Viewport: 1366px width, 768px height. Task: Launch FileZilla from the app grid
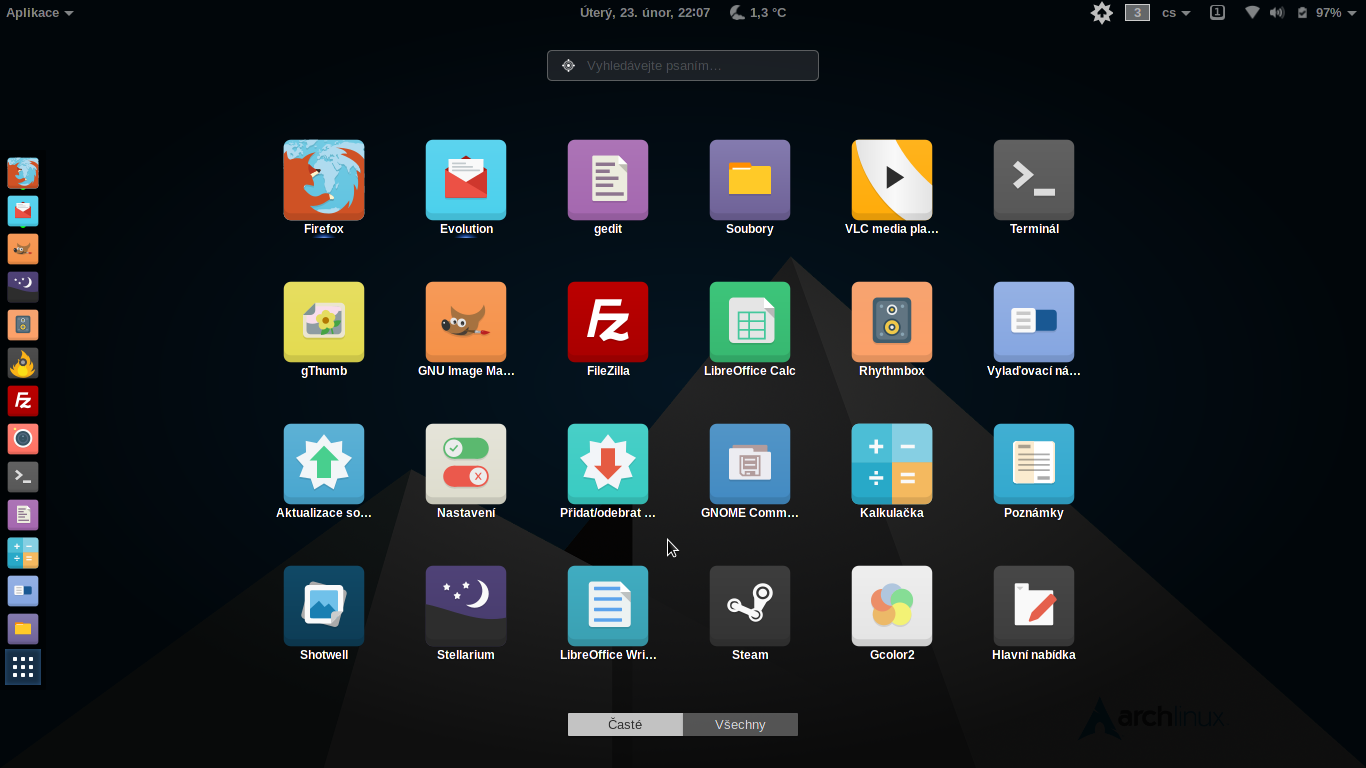coord(608,323)
